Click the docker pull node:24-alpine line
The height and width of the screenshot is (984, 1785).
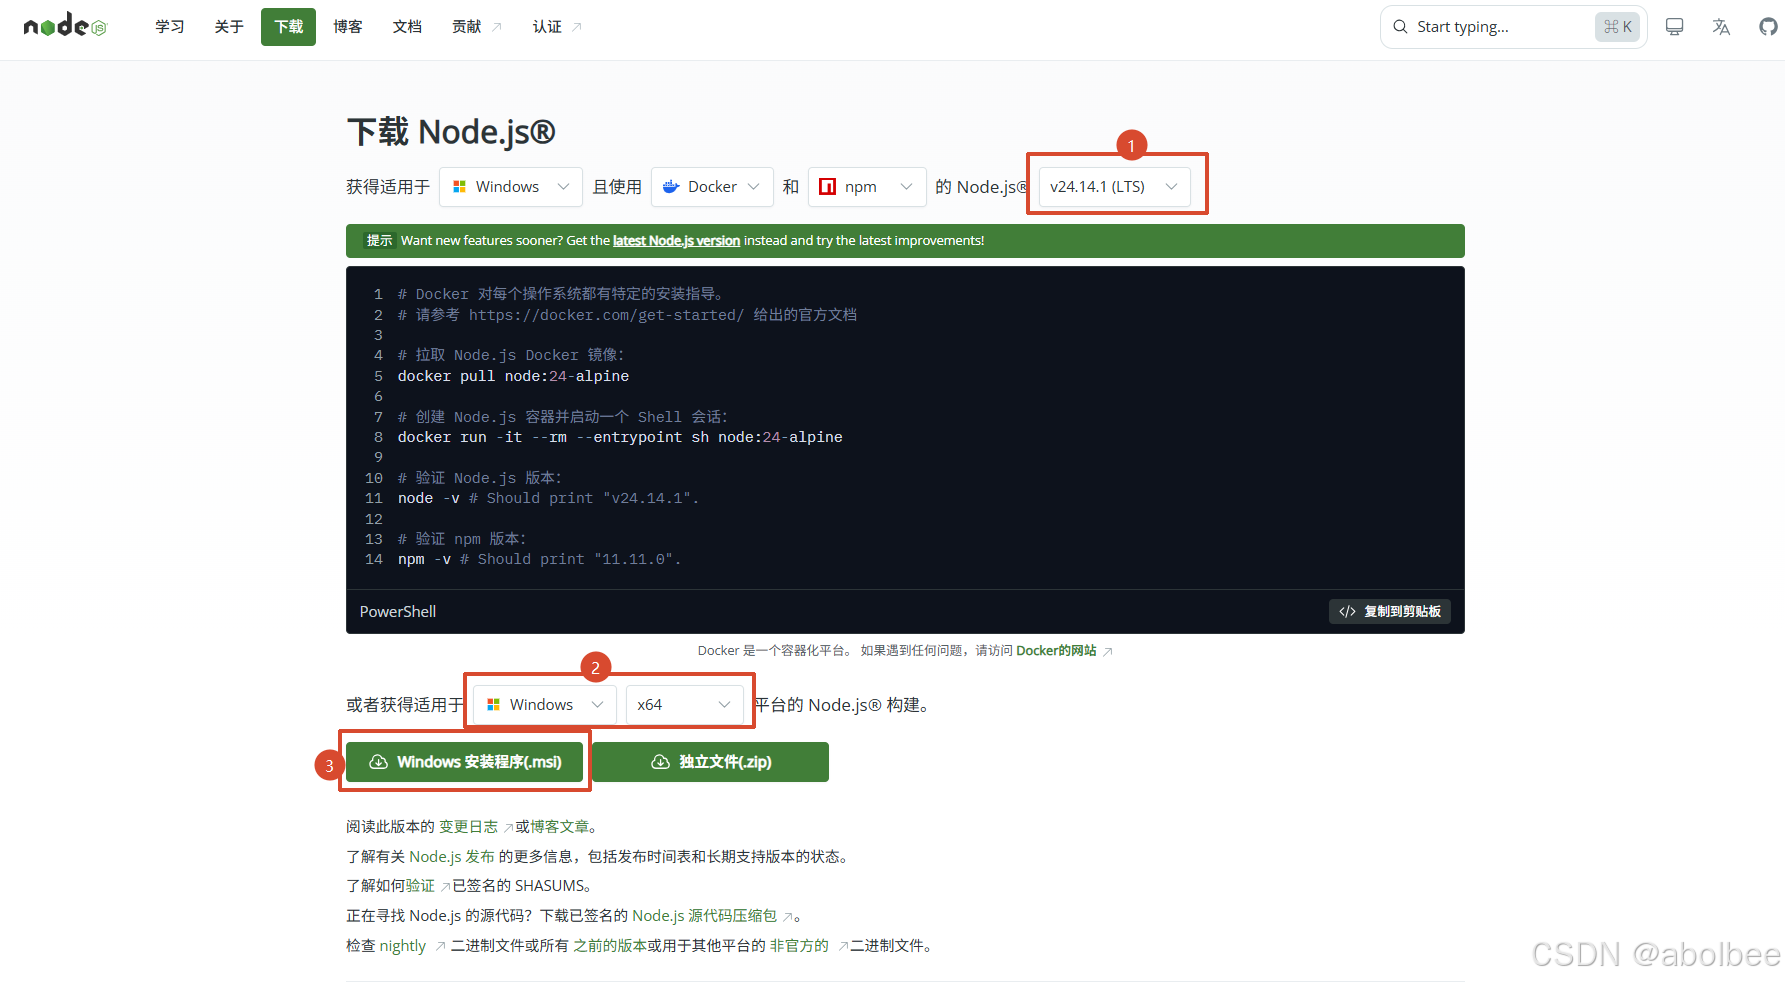point(513,377)
